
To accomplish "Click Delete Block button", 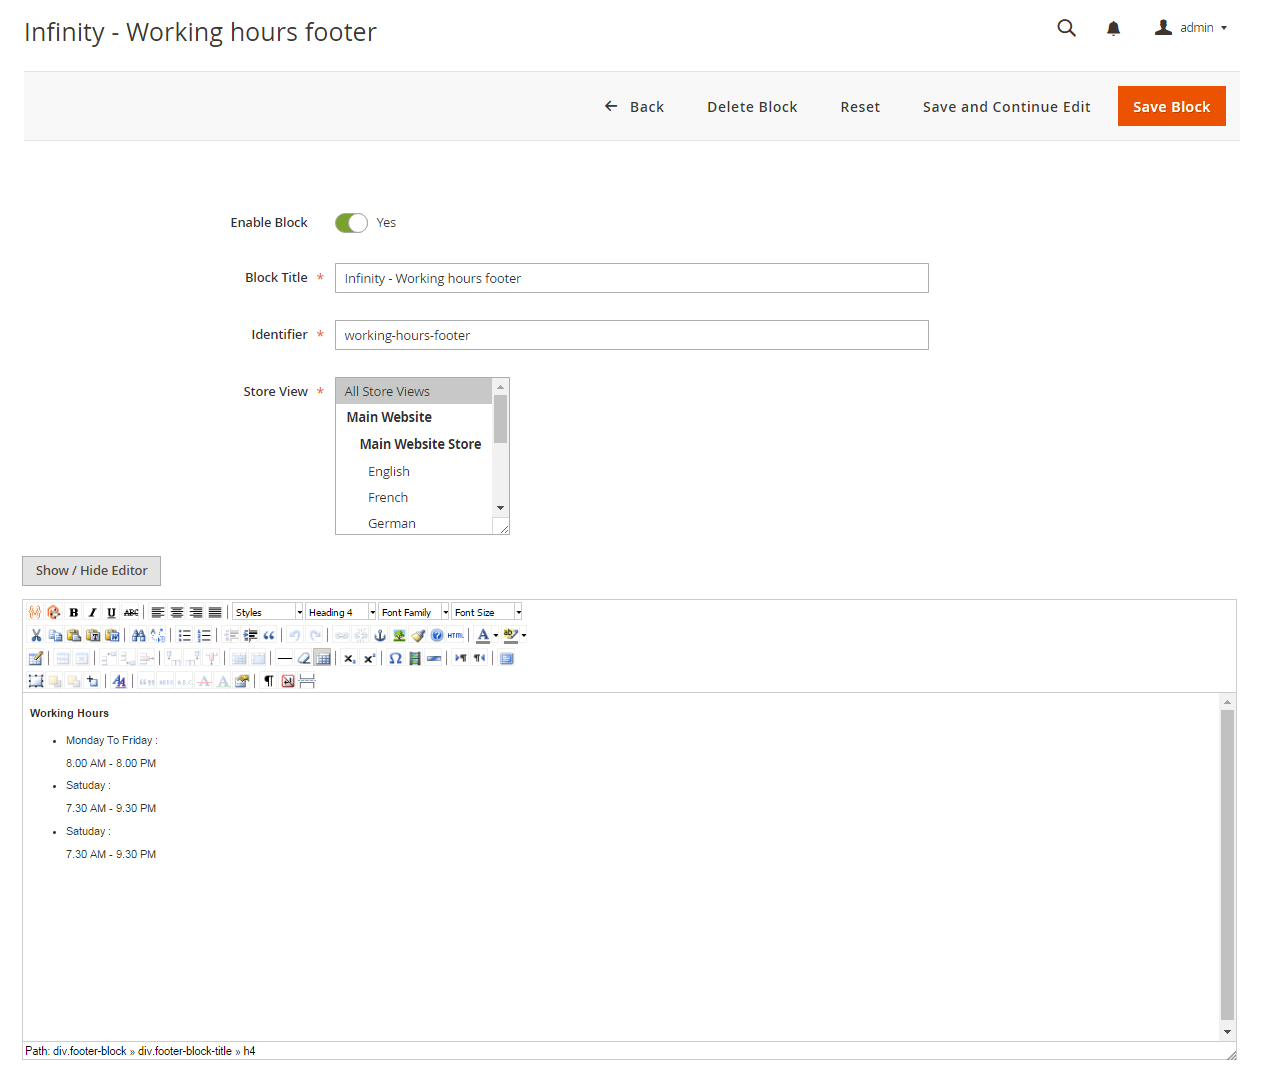I will (752, 106).
